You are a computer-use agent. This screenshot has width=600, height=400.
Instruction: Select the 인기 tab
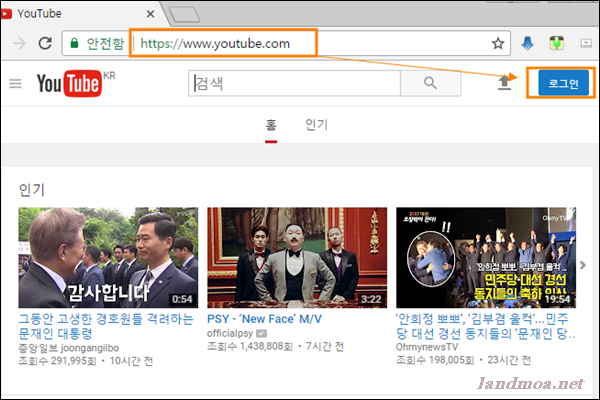(x=316, y=125)
